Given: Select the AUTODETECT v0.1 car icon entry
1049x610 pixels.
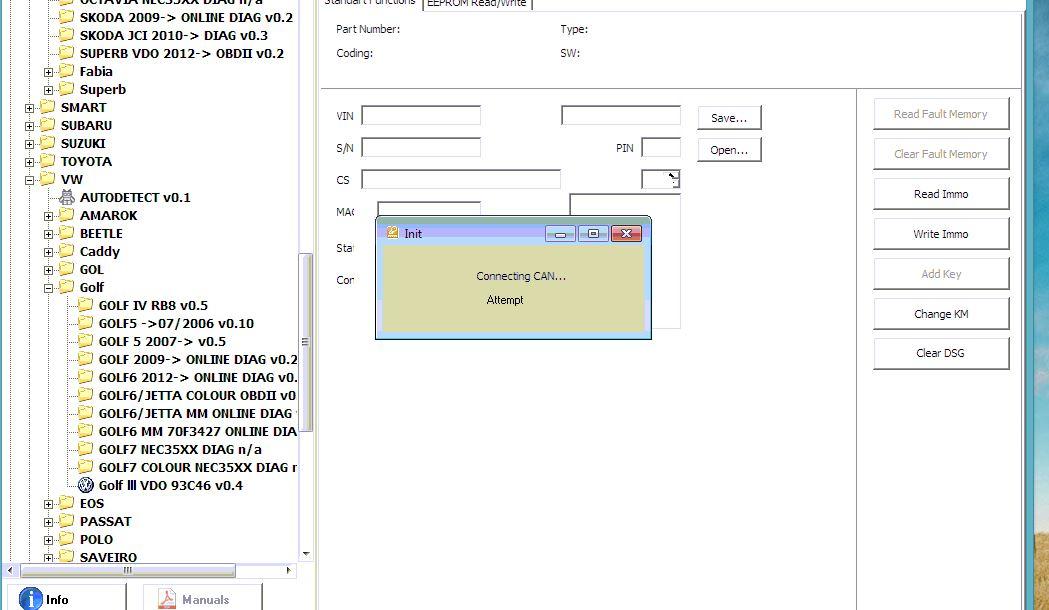Looking at the screenshot, I should (x=67, y=197).
